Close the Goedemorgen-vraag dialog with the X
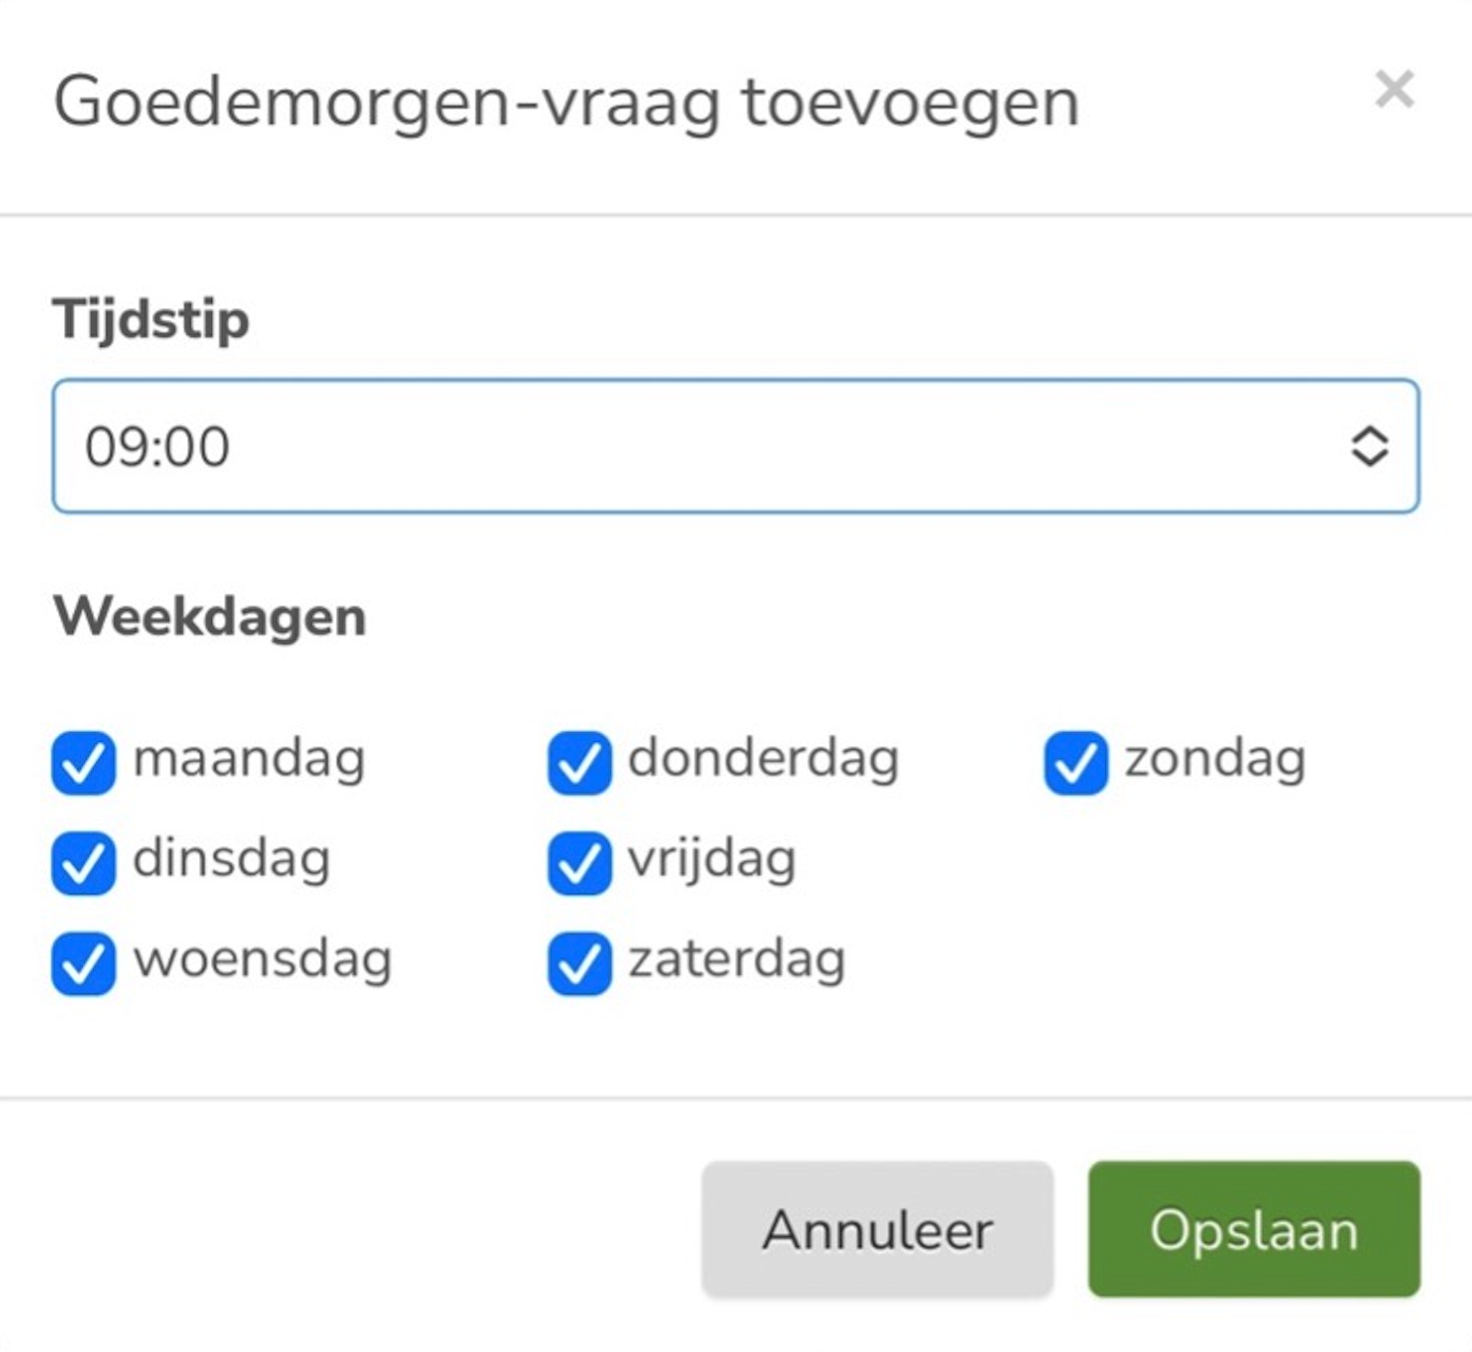Screen dimensions: 1472x1352 pos(1394,89)
